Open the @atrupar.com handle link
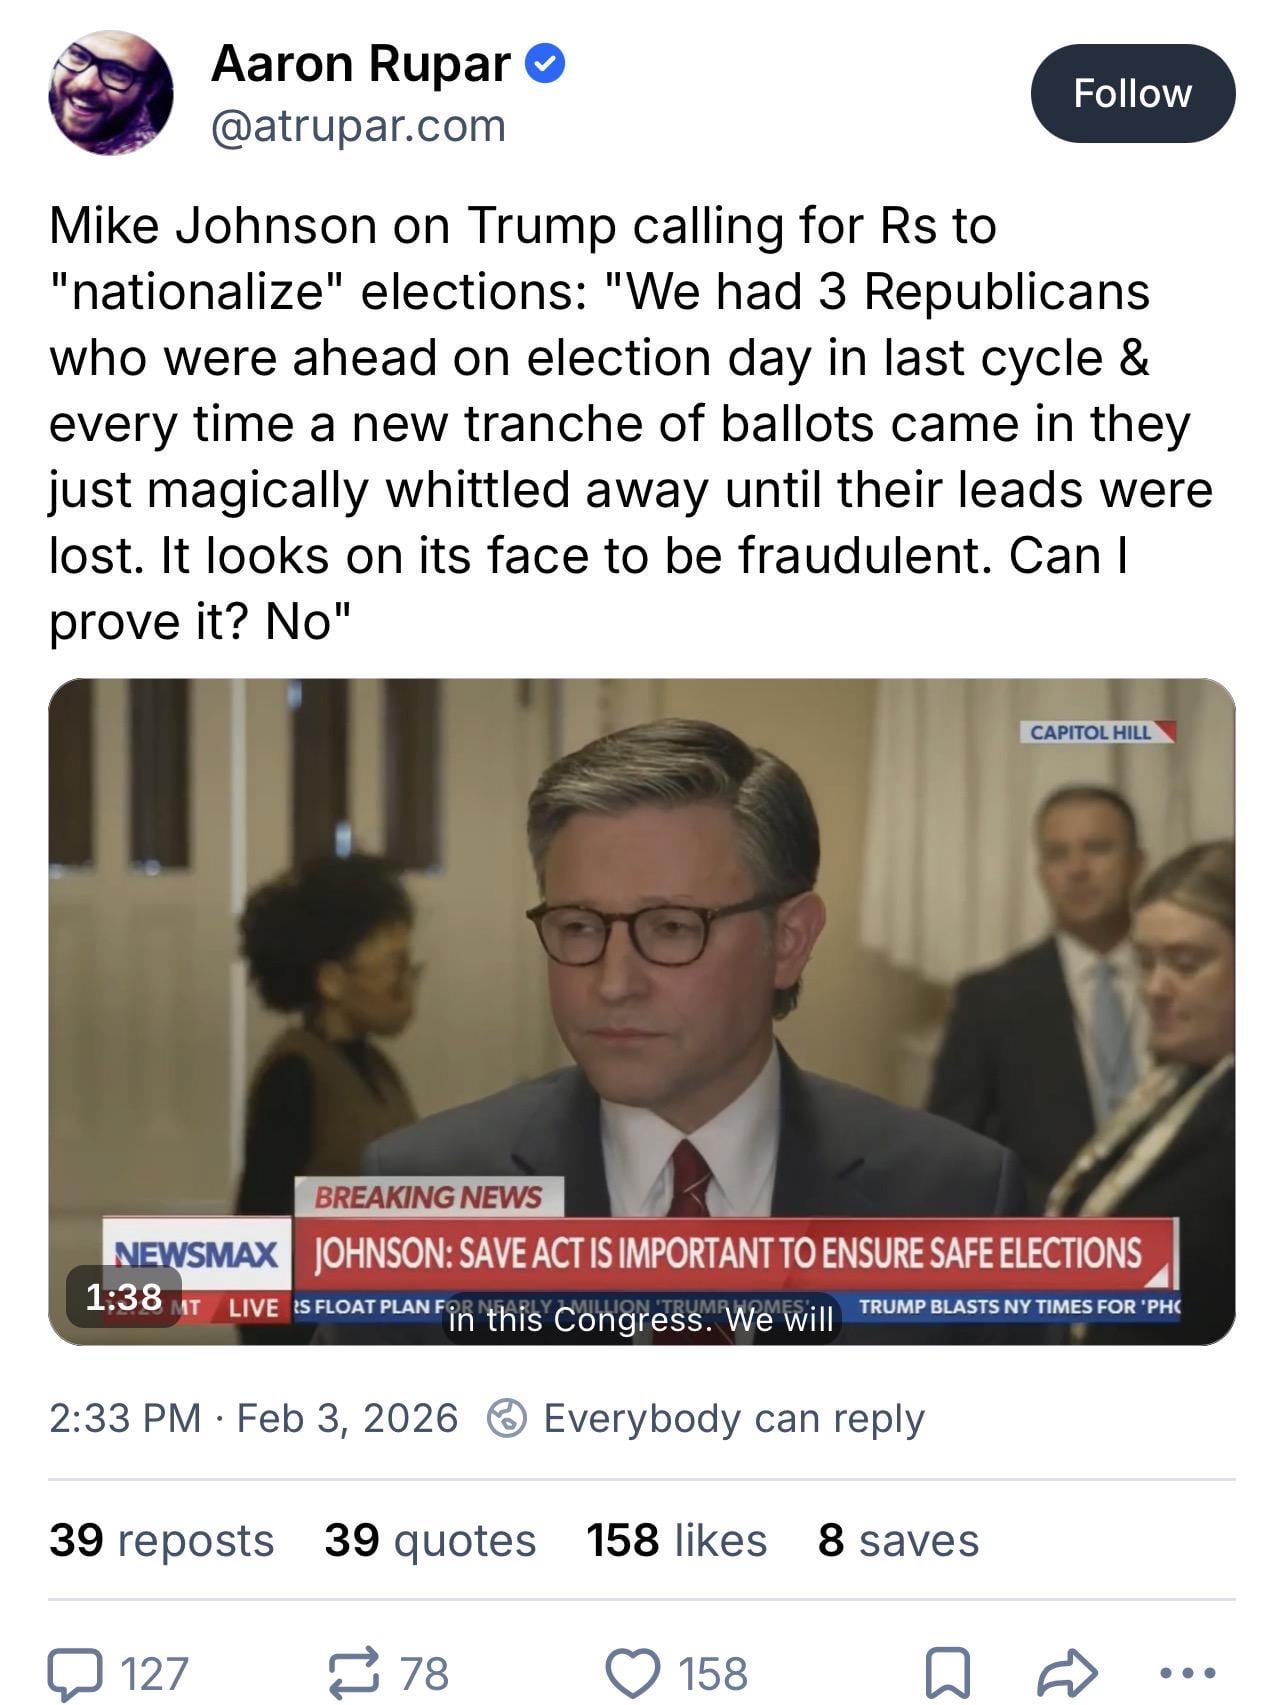The width and height of the screenshot is (1284, 1705). (x=358, y=127)
